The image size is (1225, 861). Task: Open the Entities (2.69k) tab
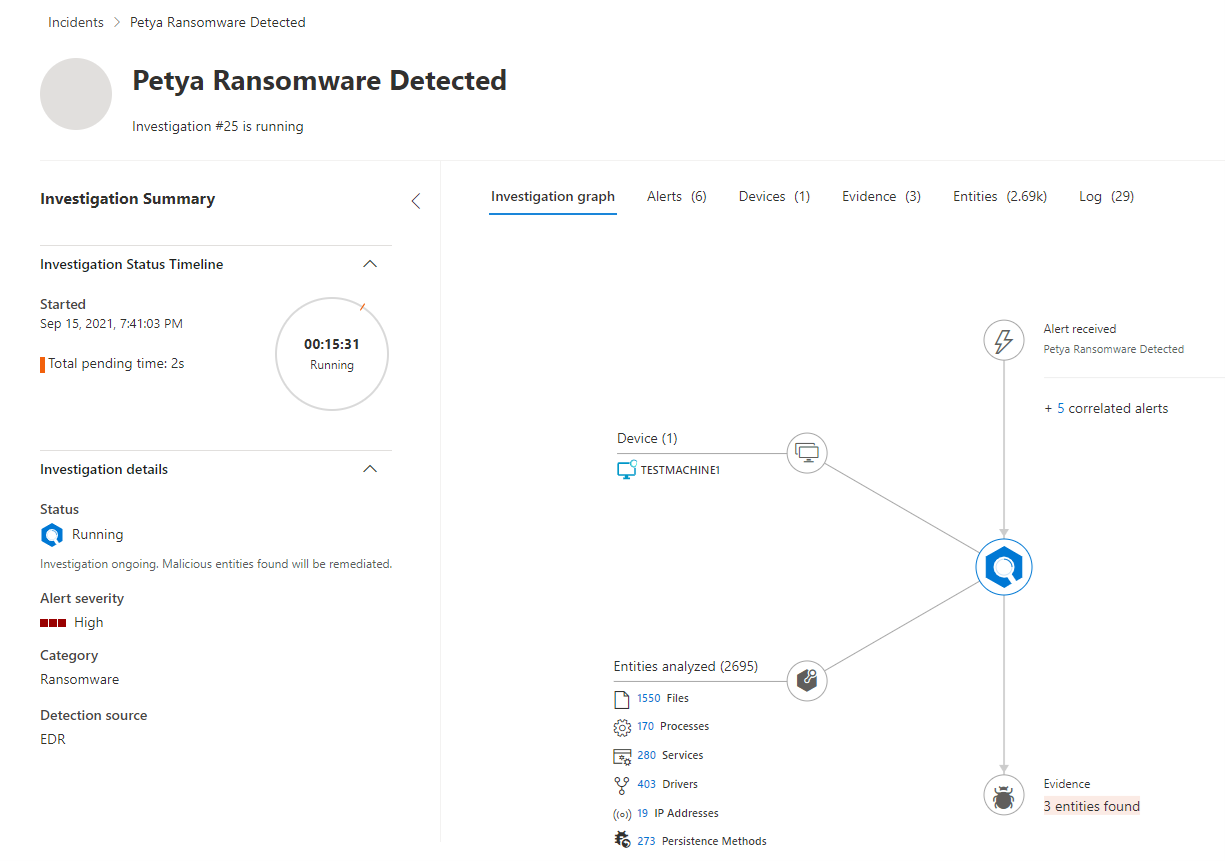point(999,196)
